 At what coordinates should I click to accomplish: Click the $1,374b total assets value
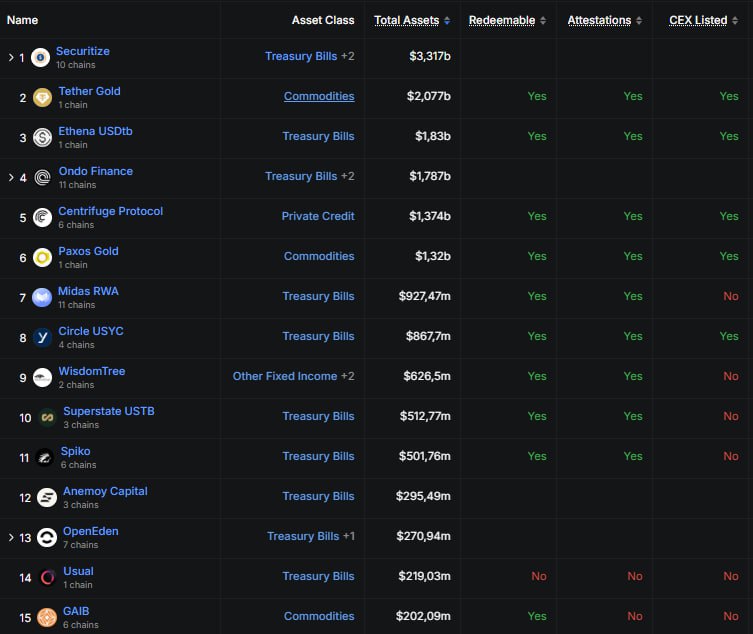click(430, 216)
